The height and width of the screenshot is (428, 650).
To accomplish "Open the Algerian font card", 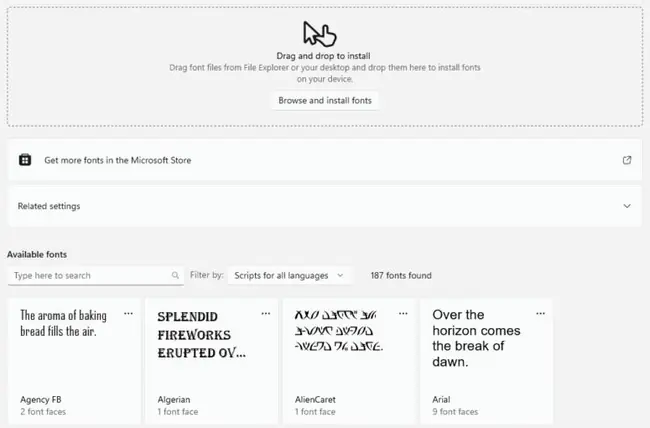I will pos(212,362).
